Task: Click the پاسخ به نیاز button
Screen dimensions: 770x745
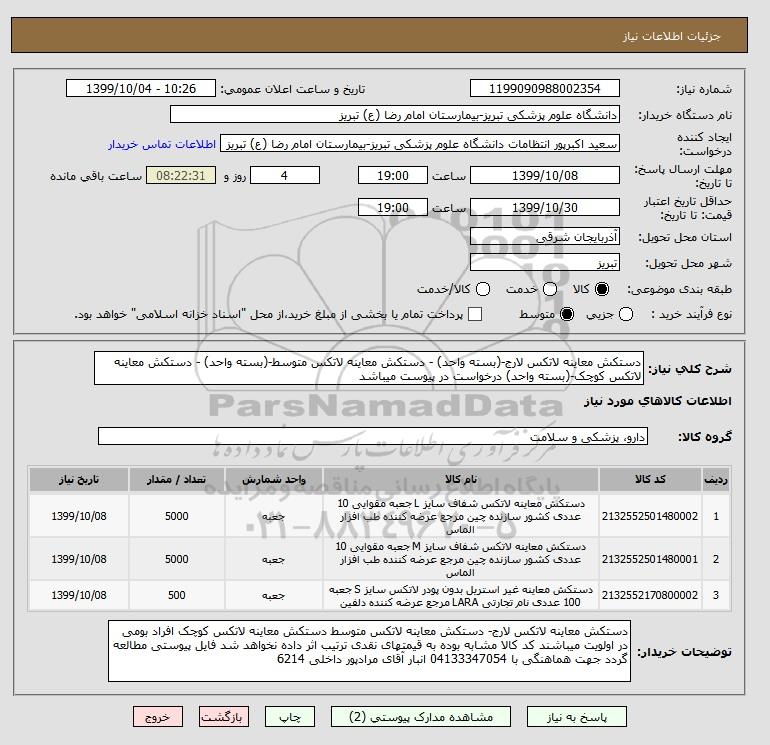Action: (577, 717)
